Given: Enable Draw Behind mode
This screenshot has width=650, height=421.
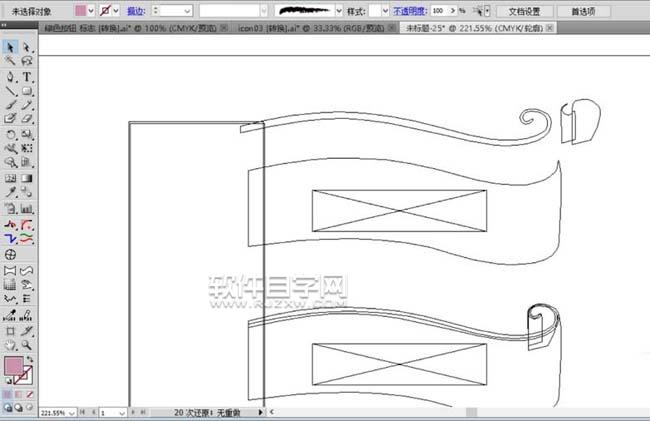Looking at the screenshot, I should (x=19, y=408).
